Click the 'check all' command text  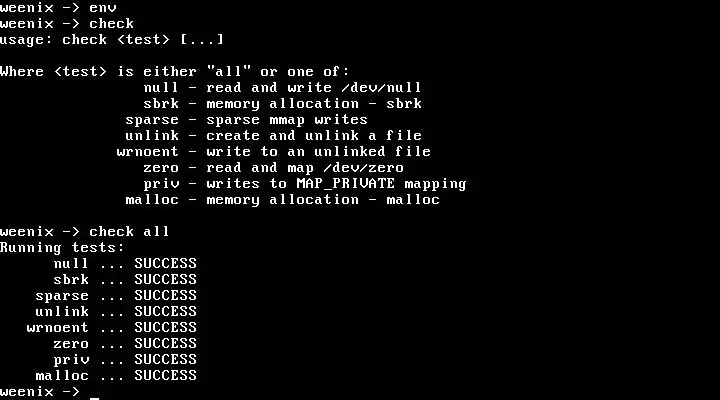[129, 231]
